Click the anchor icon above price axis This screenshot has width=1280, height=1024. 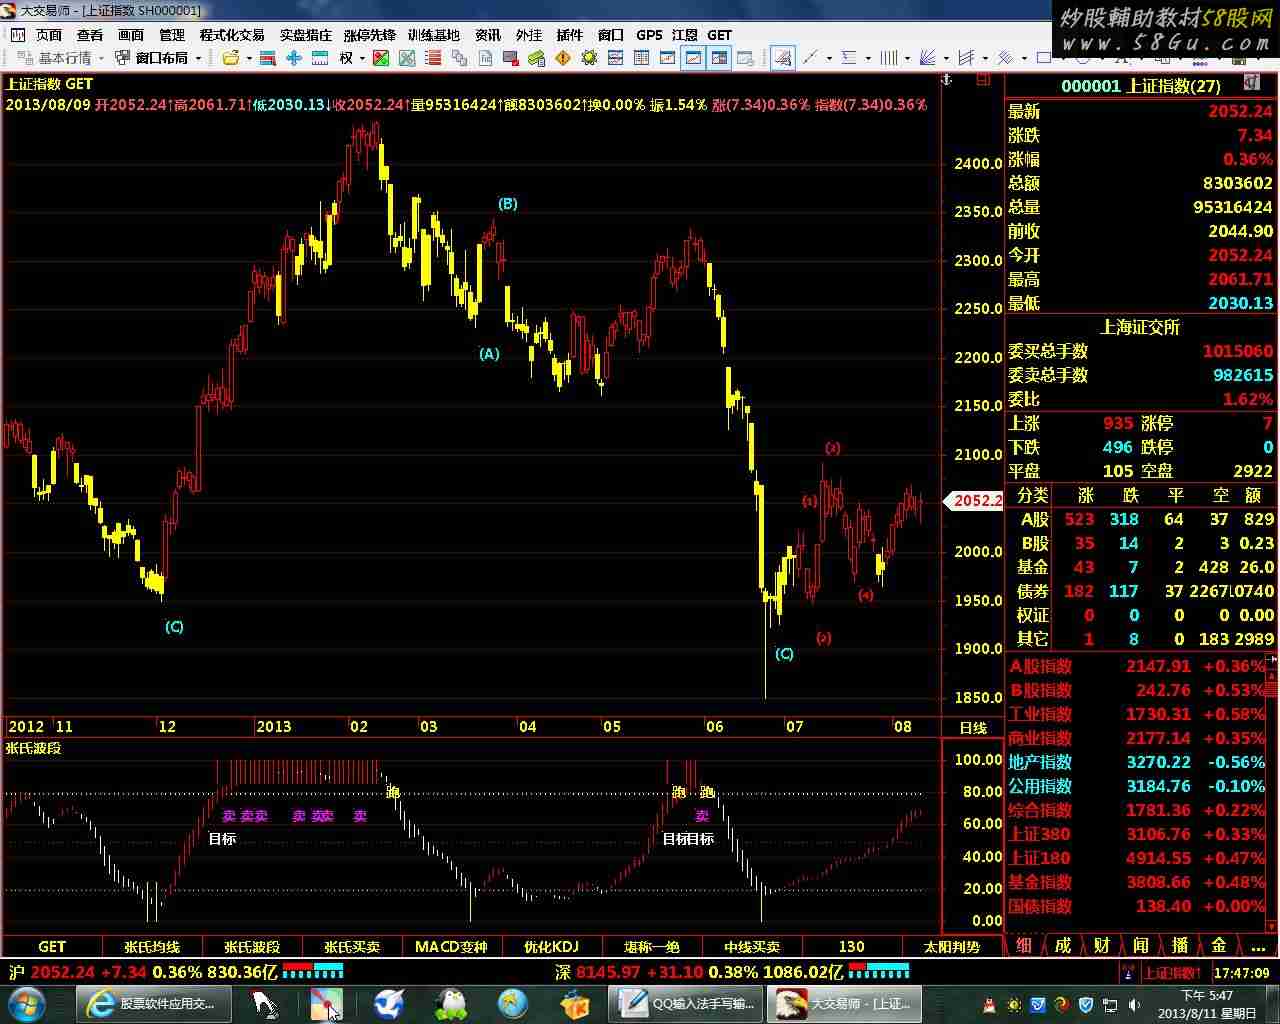pyautogui.click(x=948, y=78)
